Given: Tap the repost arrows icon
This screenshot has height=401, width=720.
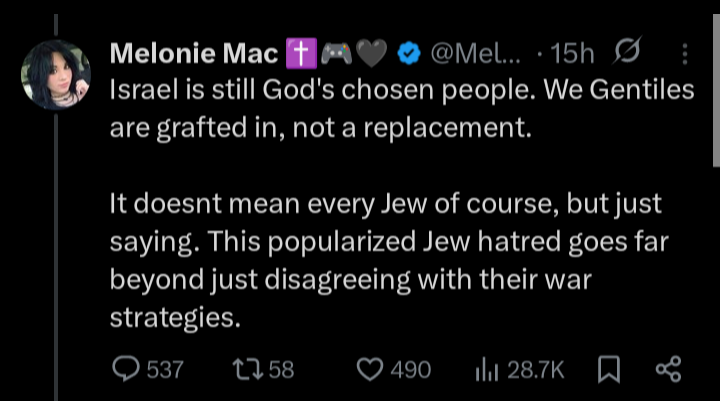Looking at the screenshot, I should (243, 369).
